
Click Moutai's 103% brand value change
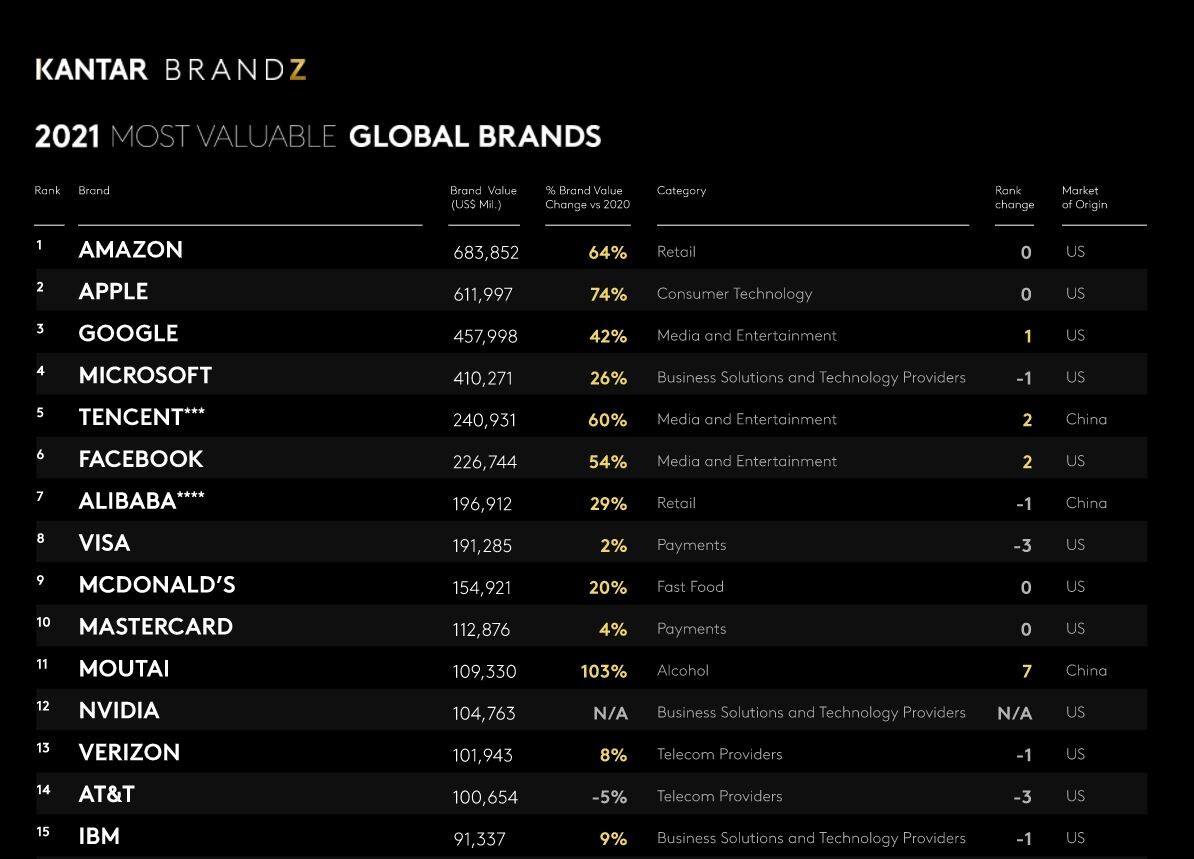[604, 671]
